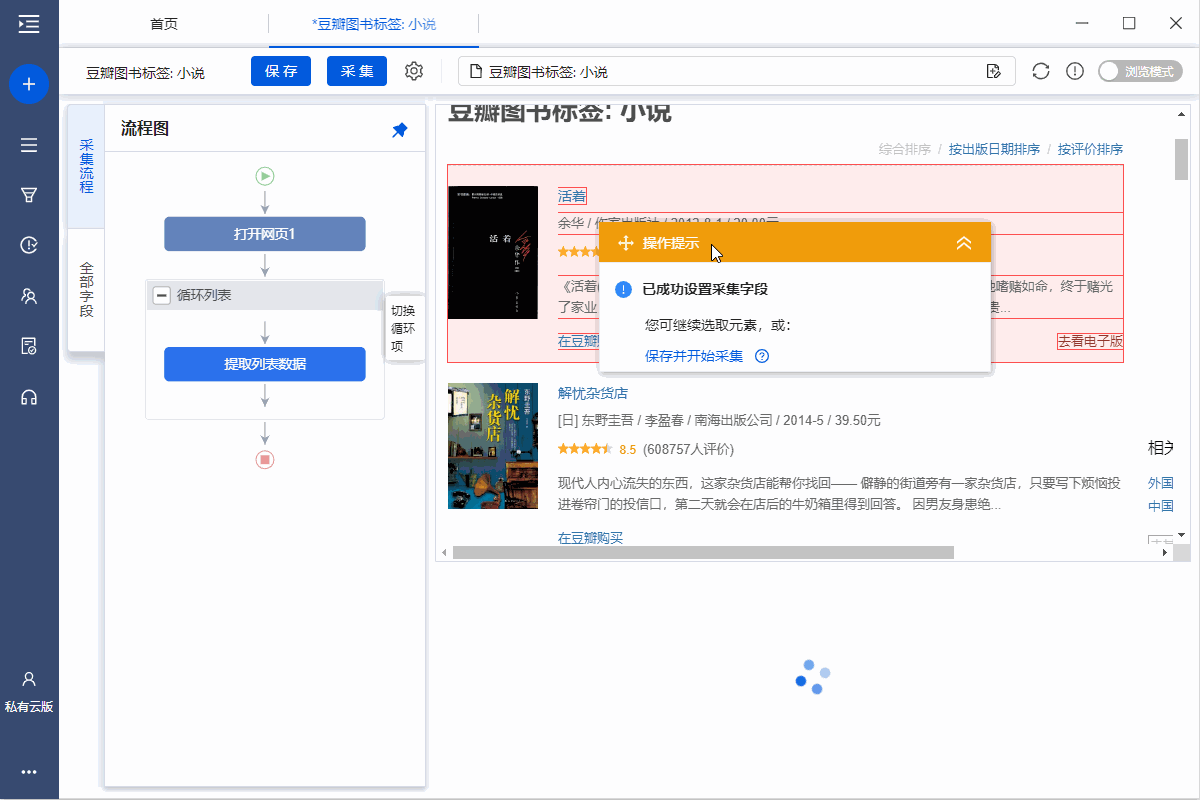Open the headset support icon in sidebar
The width and height of the screenshot is (1200, 800).
point(29,397)
